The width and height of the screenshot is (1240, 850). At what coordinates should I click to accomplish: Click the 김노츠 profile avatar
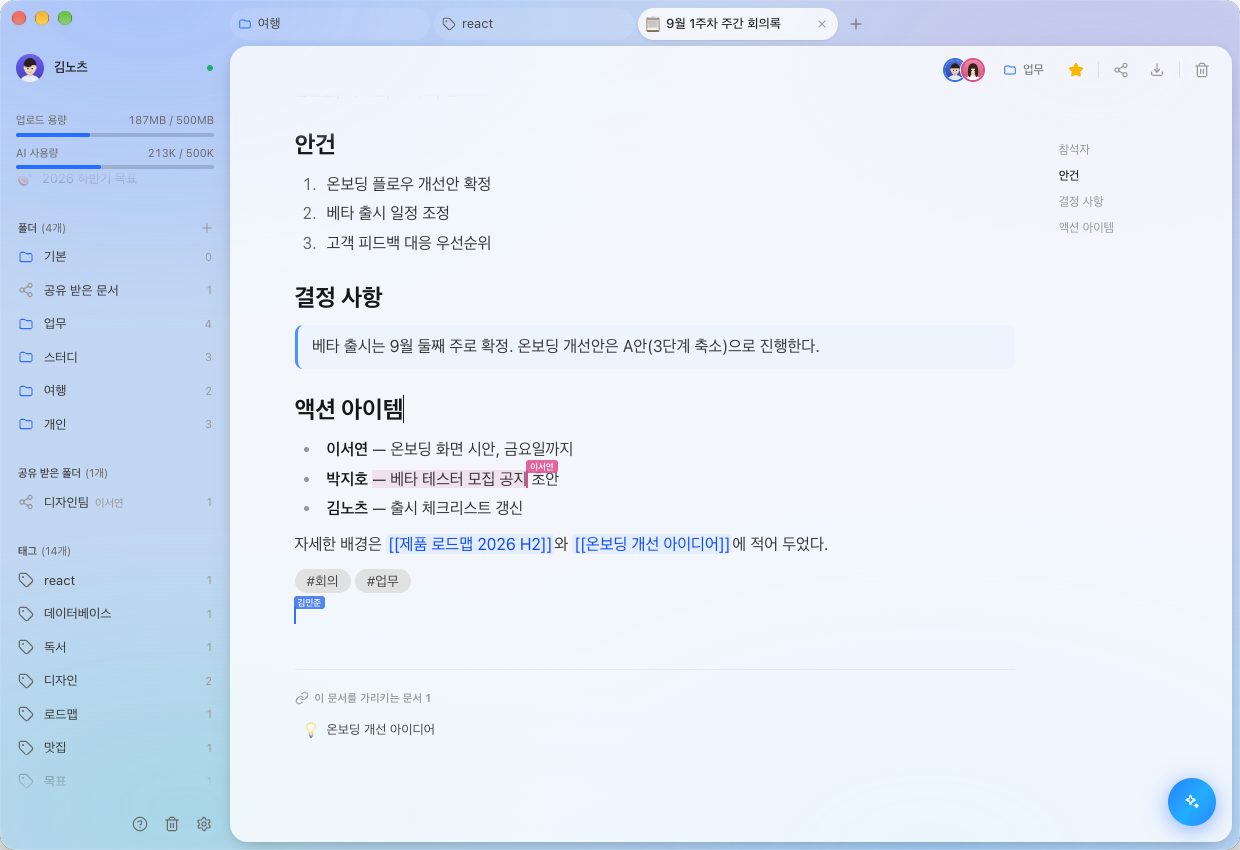pyautogui.click(x=30, y=68)
